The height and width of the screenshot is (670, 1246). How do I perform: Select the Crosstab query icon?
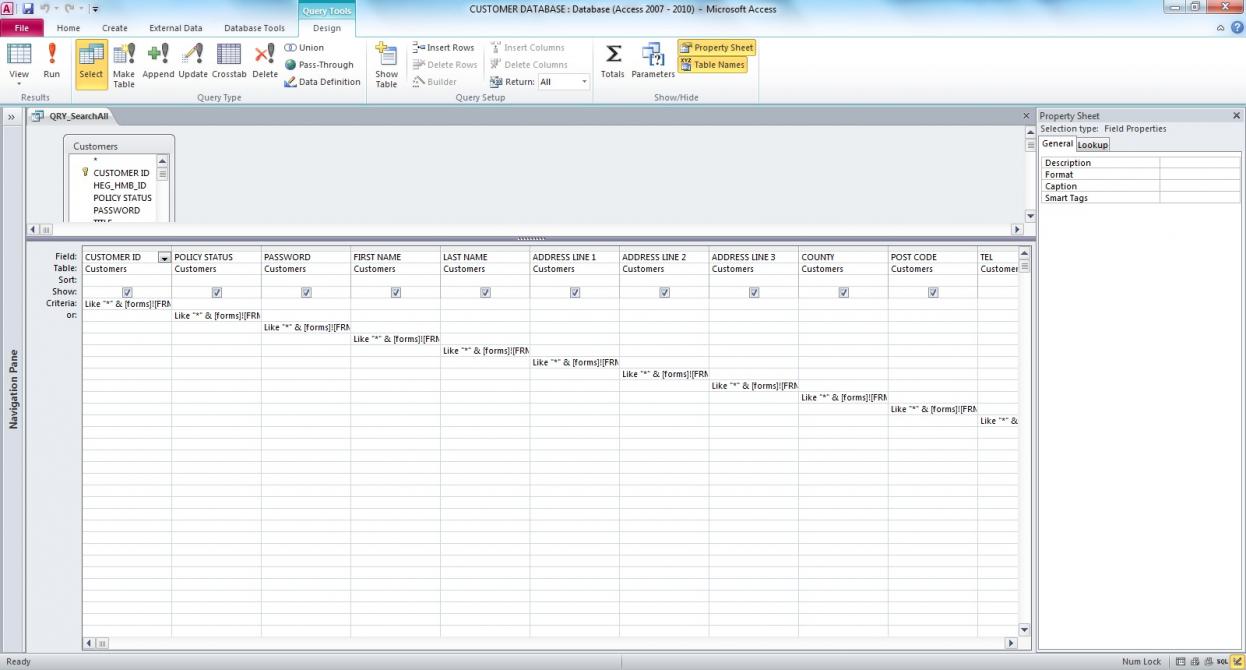point(229,60)
